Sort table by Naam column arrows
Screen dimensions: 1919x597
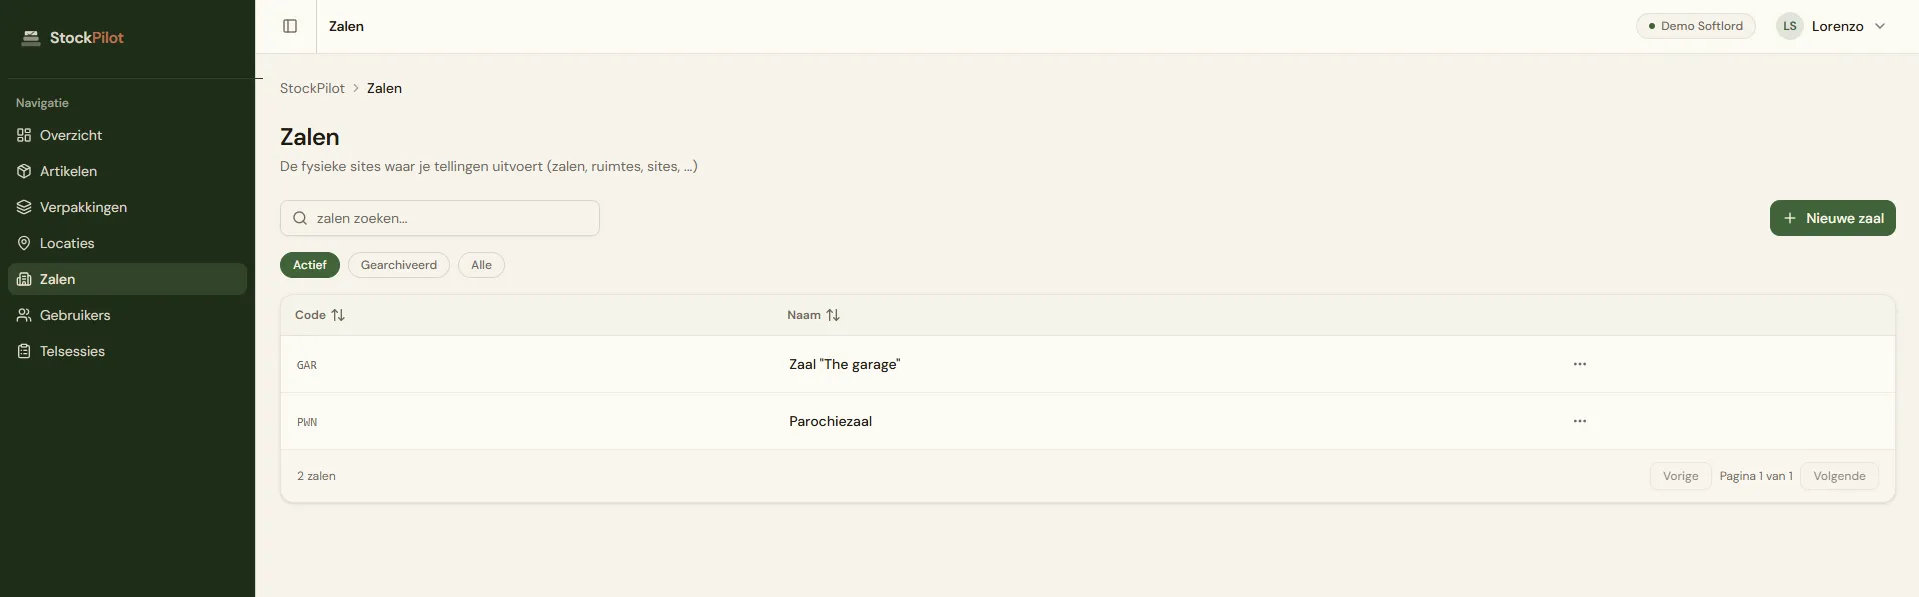coord(833,315)
